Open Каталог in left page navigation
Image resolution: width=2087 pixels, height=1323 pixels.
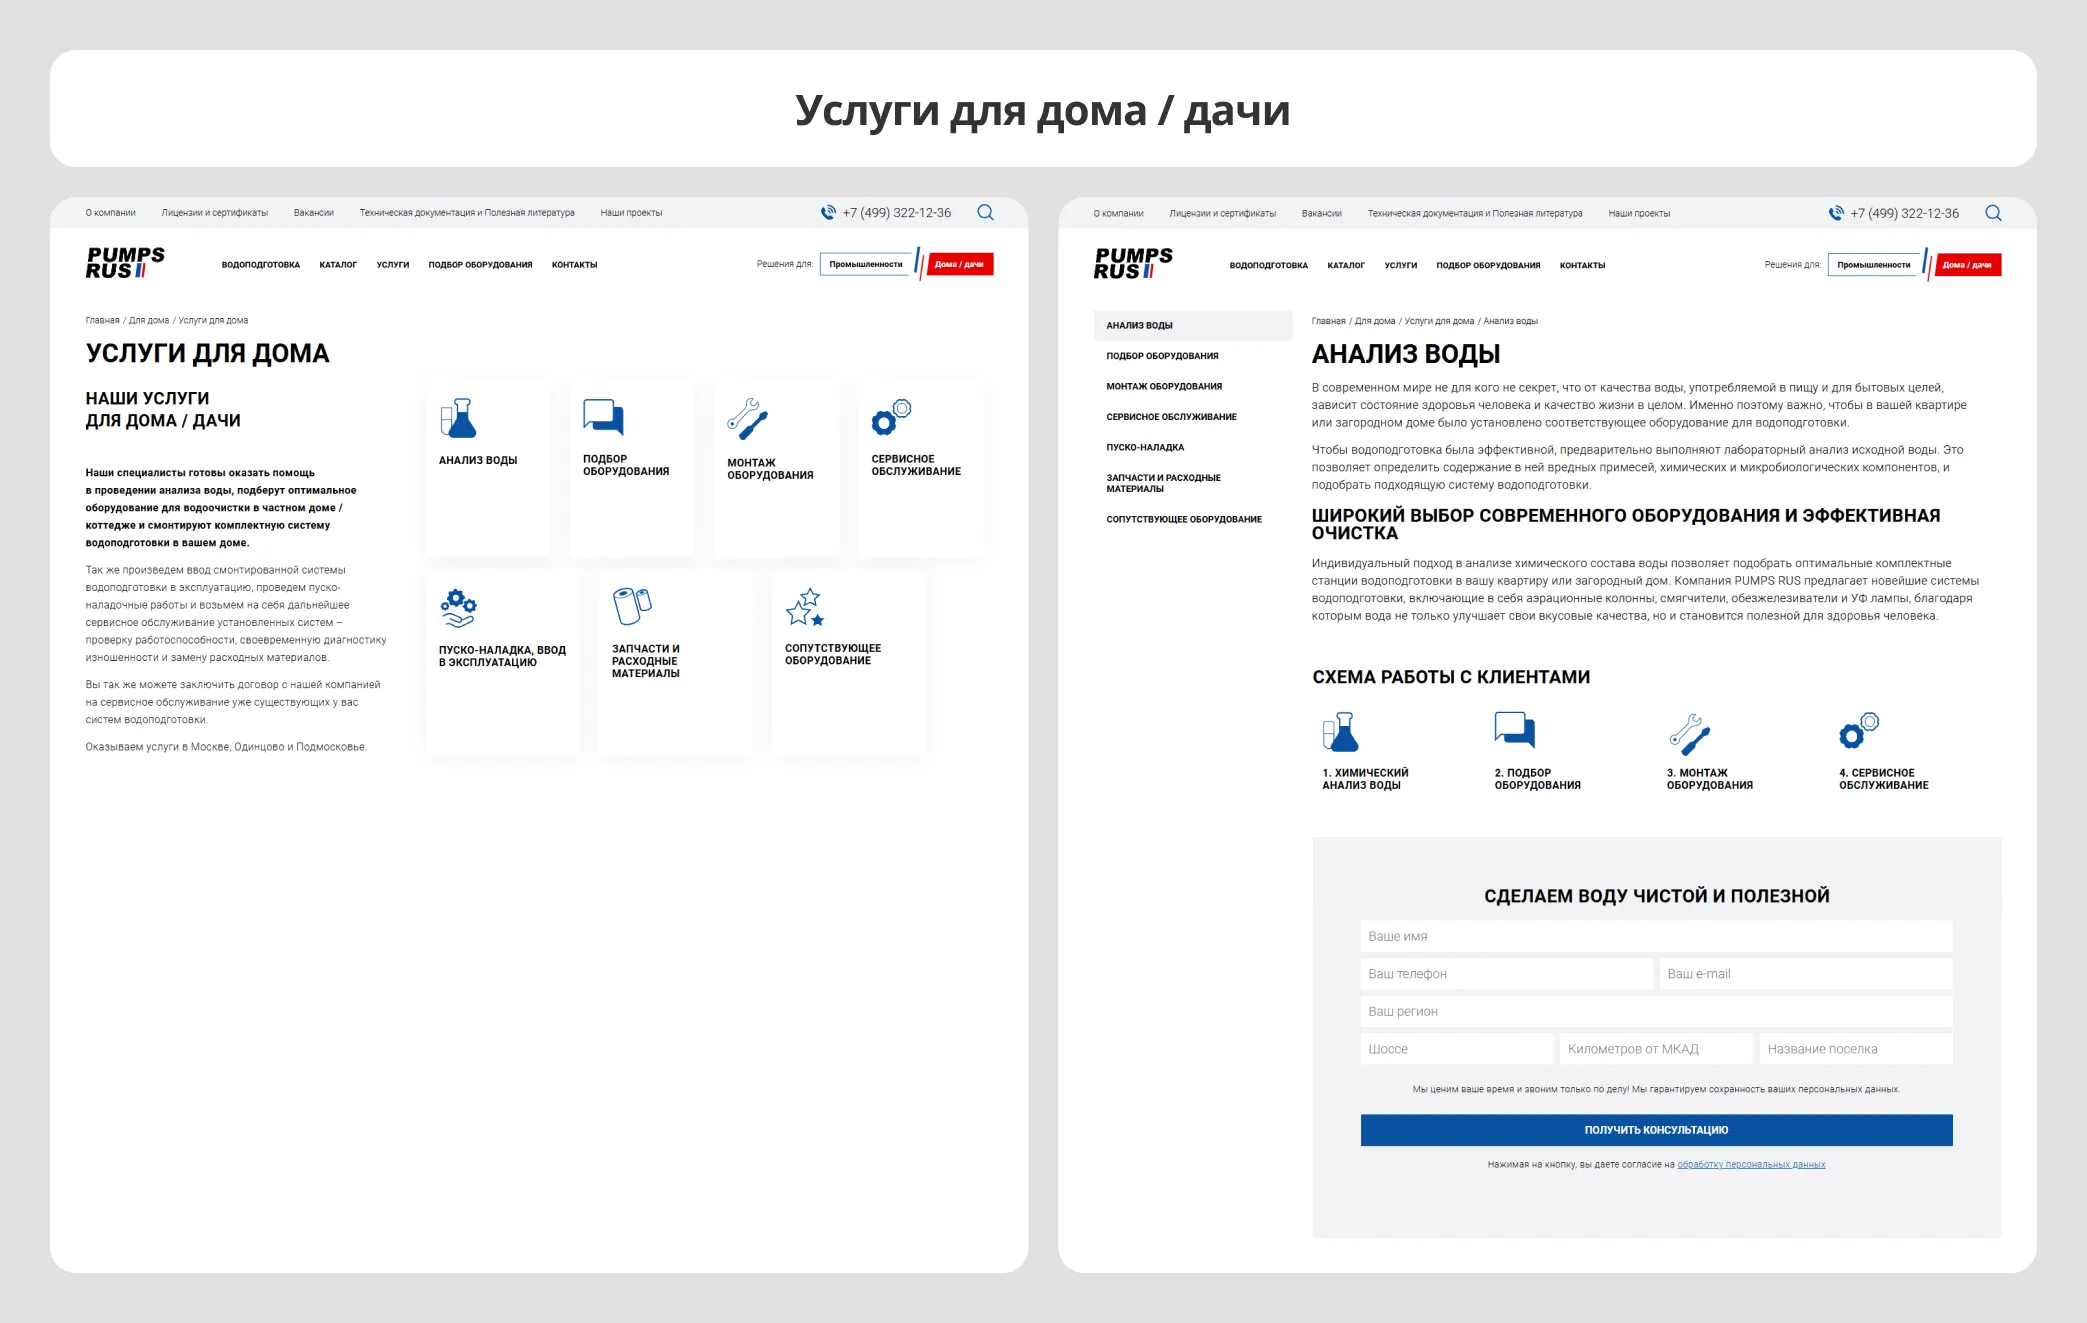(x=338, y=265)
